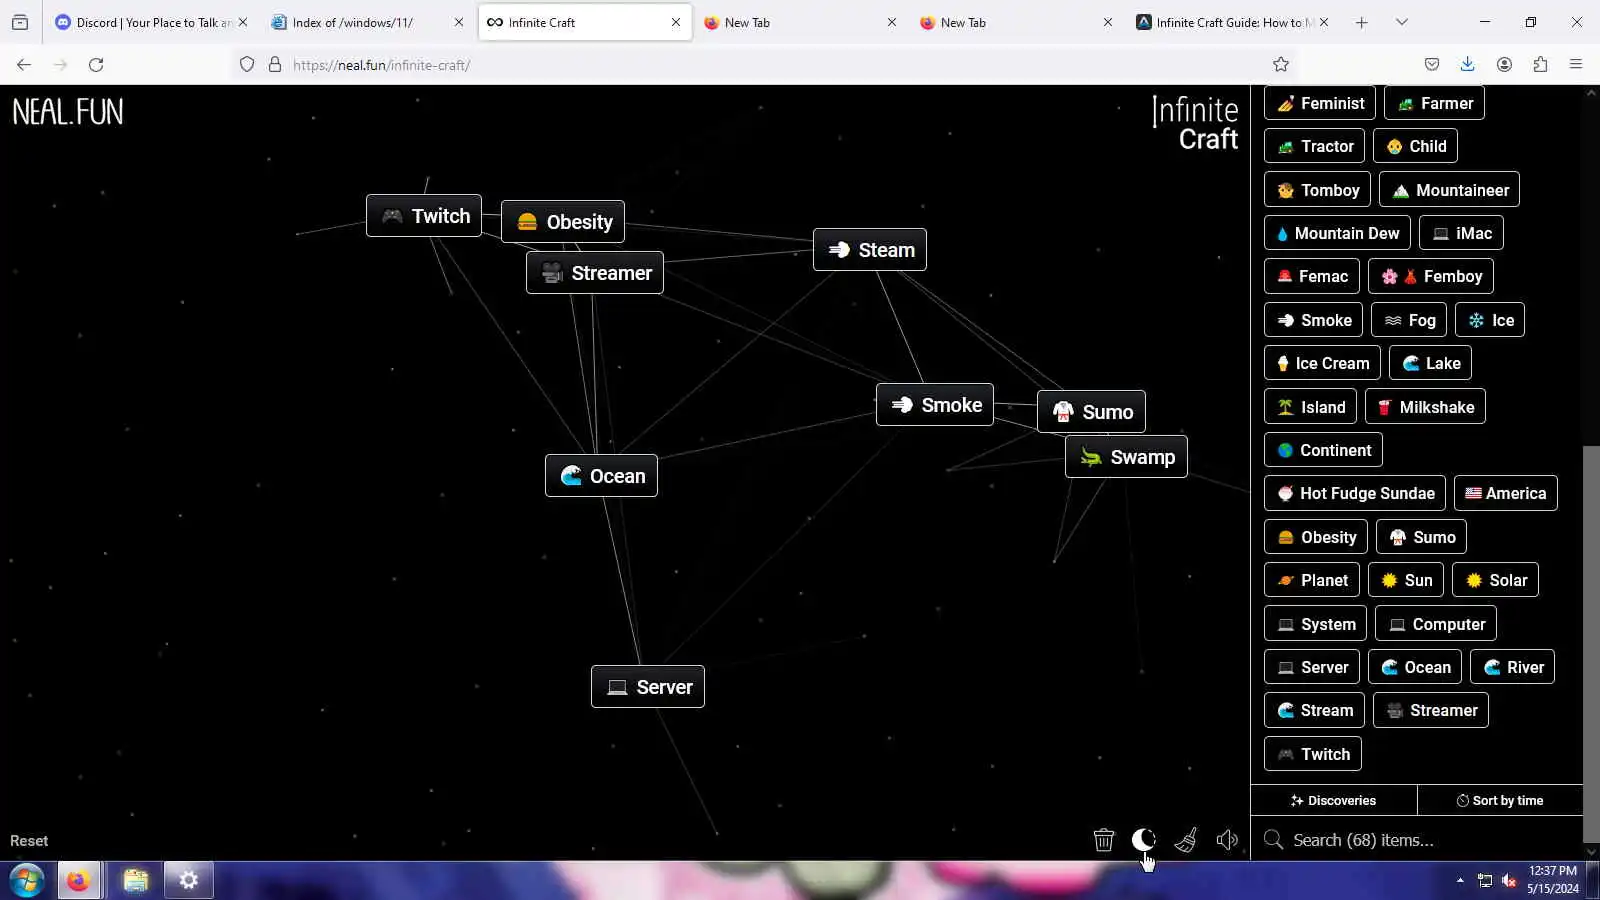Open the Firefox application menu
Screen dimensions: 1600x900
coord(1576,65)
